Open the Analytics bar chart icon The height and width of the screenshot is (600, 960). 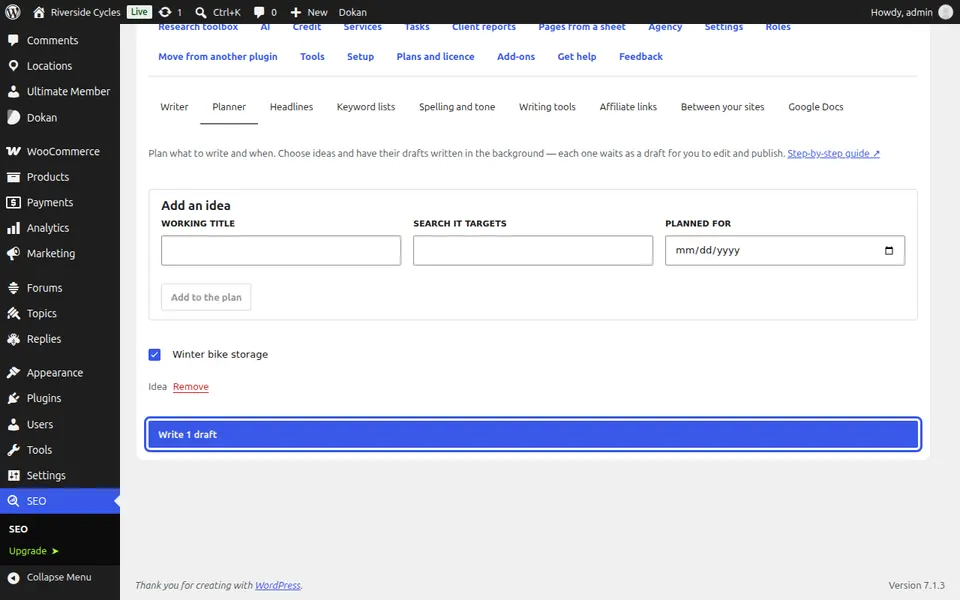tap(13, 228)
